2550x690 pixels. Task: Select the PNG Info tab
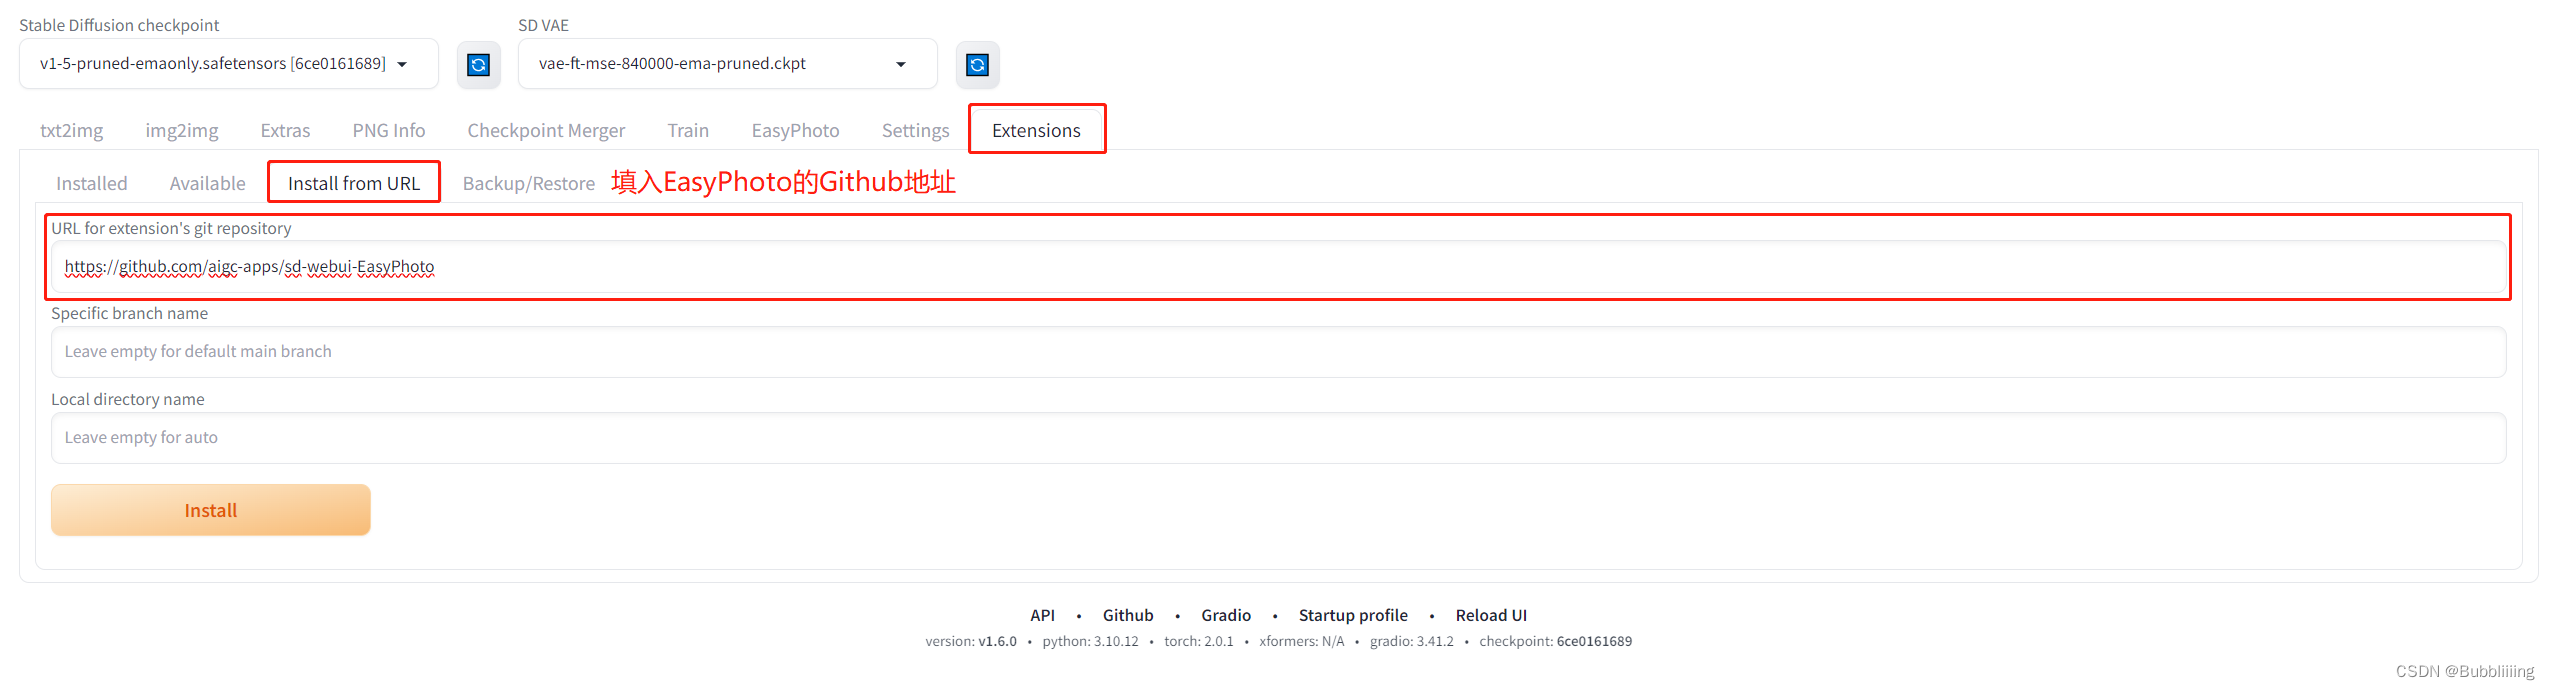[389, 130]
